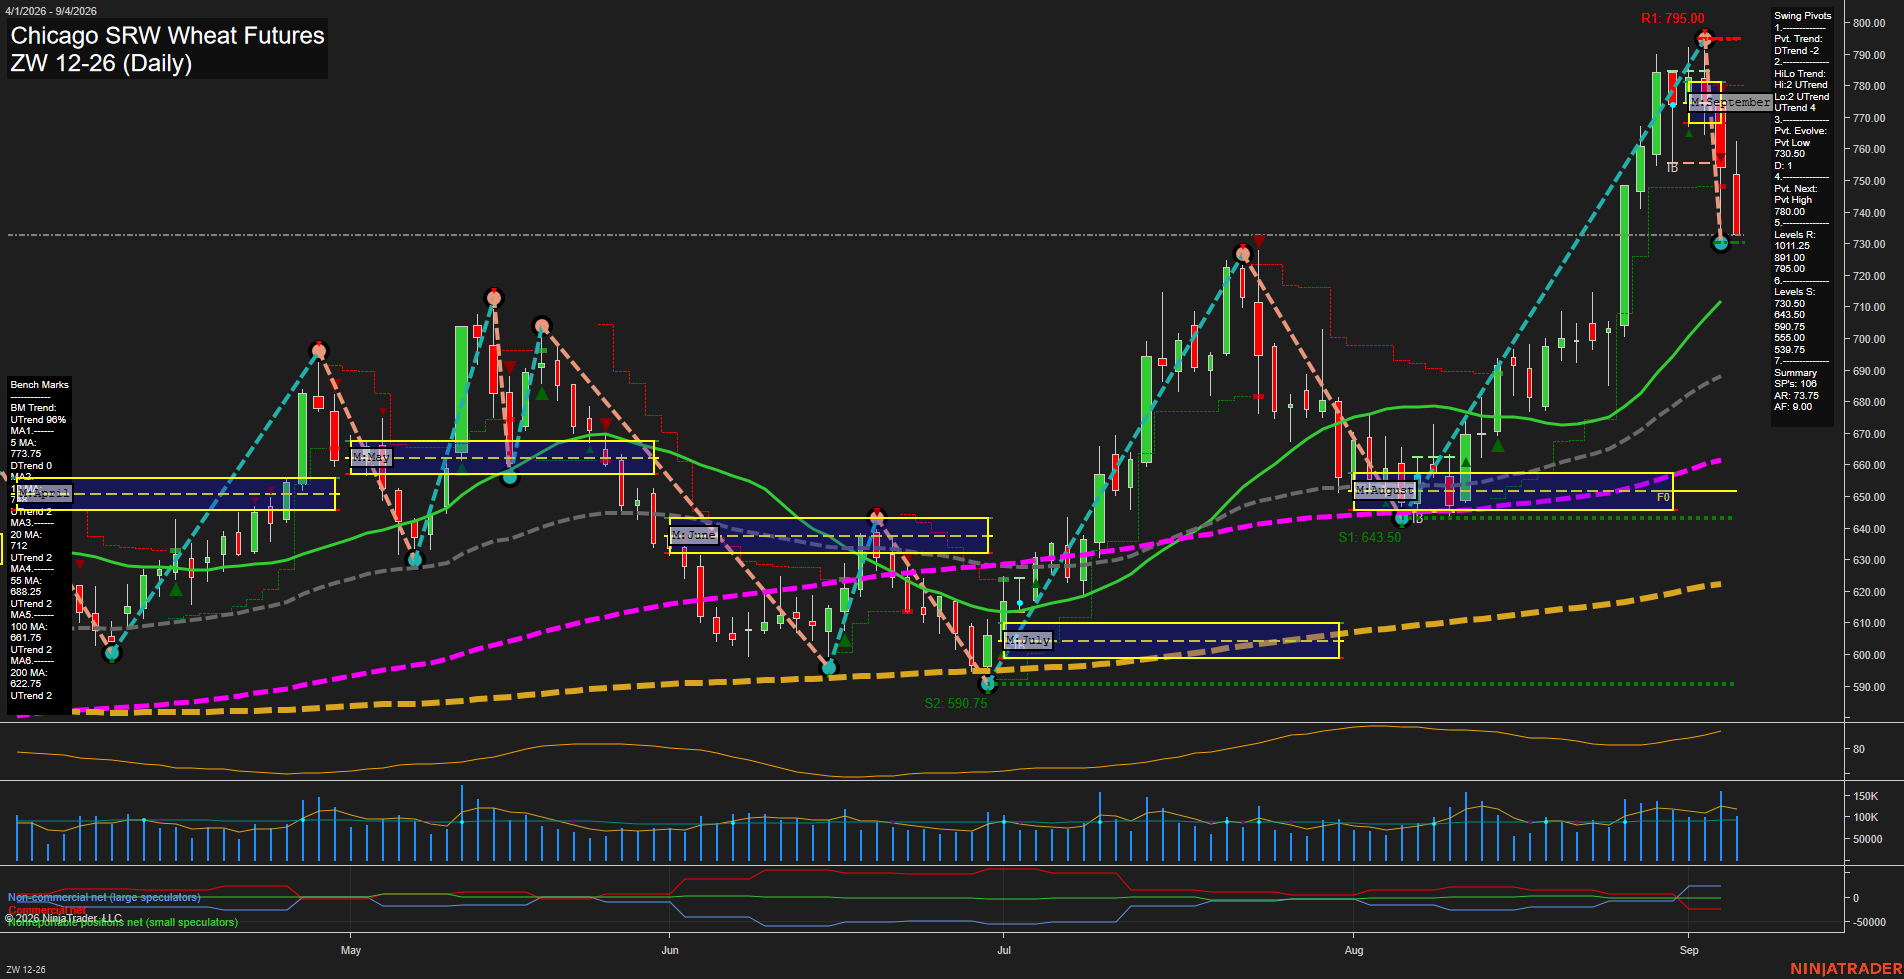Click the date range "4/1/2026 - 9/4/2026"
The width and height of the screenshot is (1904, 979).
click(51, 11)
